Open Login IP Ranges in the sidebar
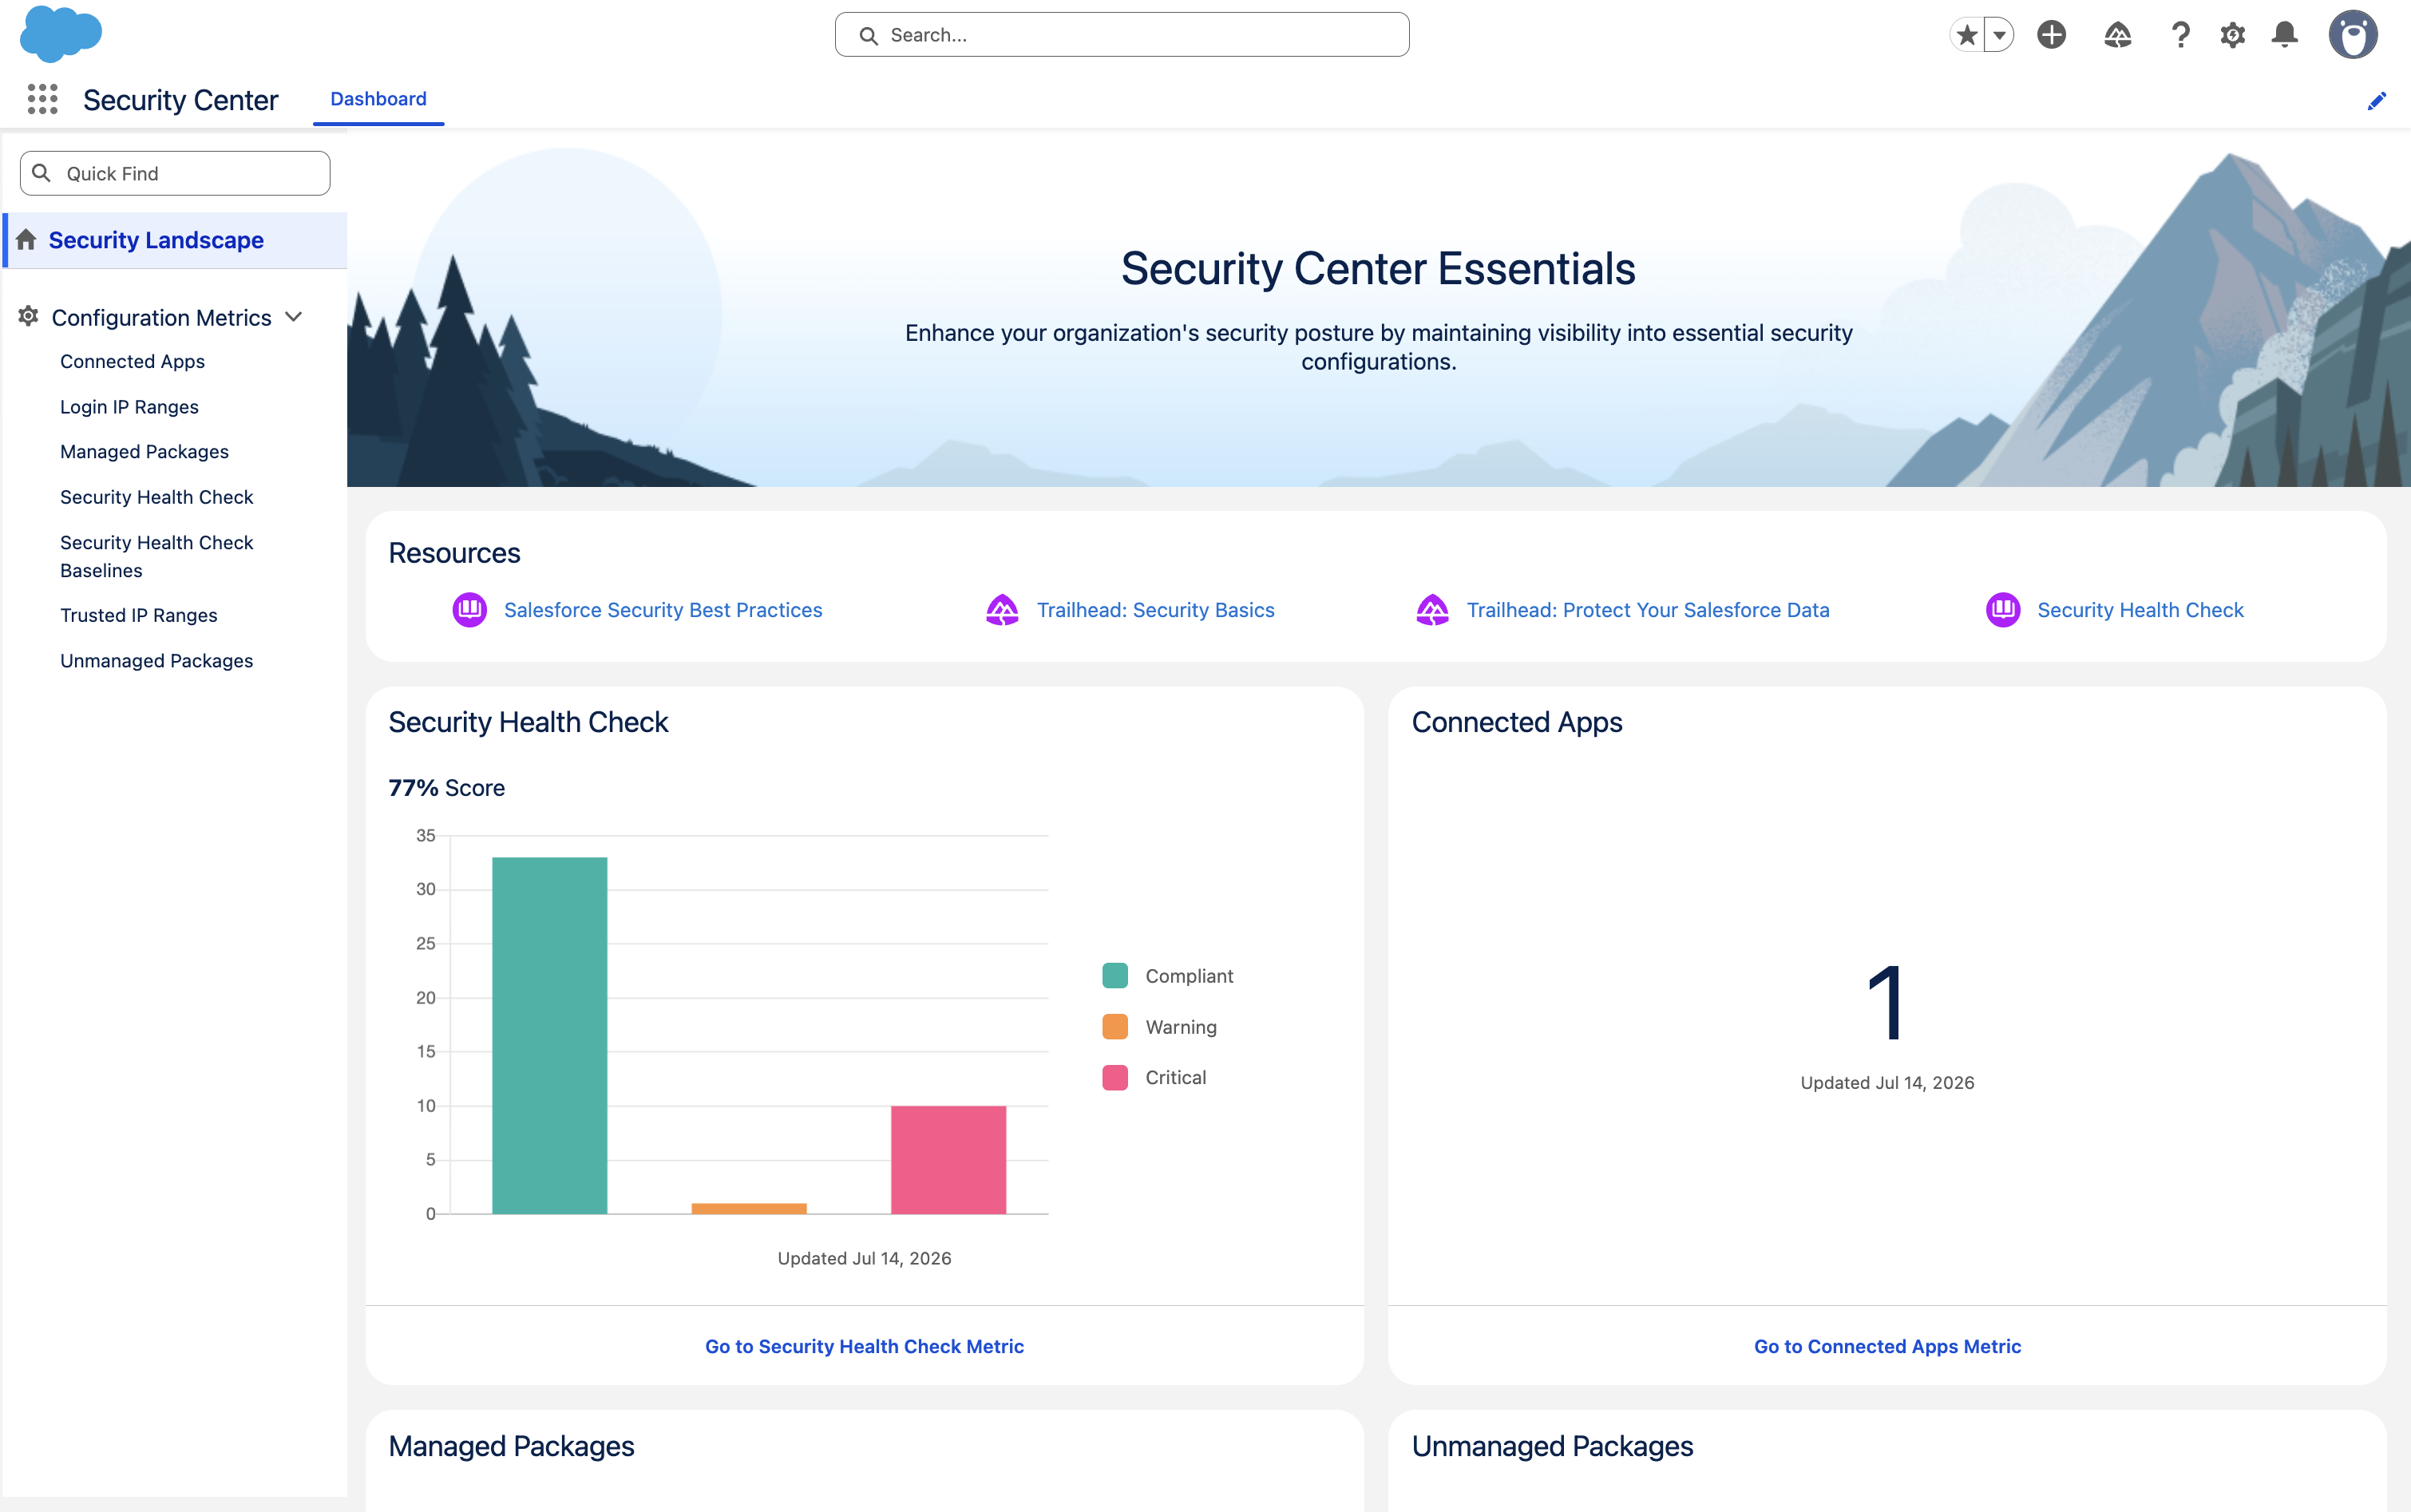The width and height of the screenshot is (2411, 1512). click(x=129, y=407)
